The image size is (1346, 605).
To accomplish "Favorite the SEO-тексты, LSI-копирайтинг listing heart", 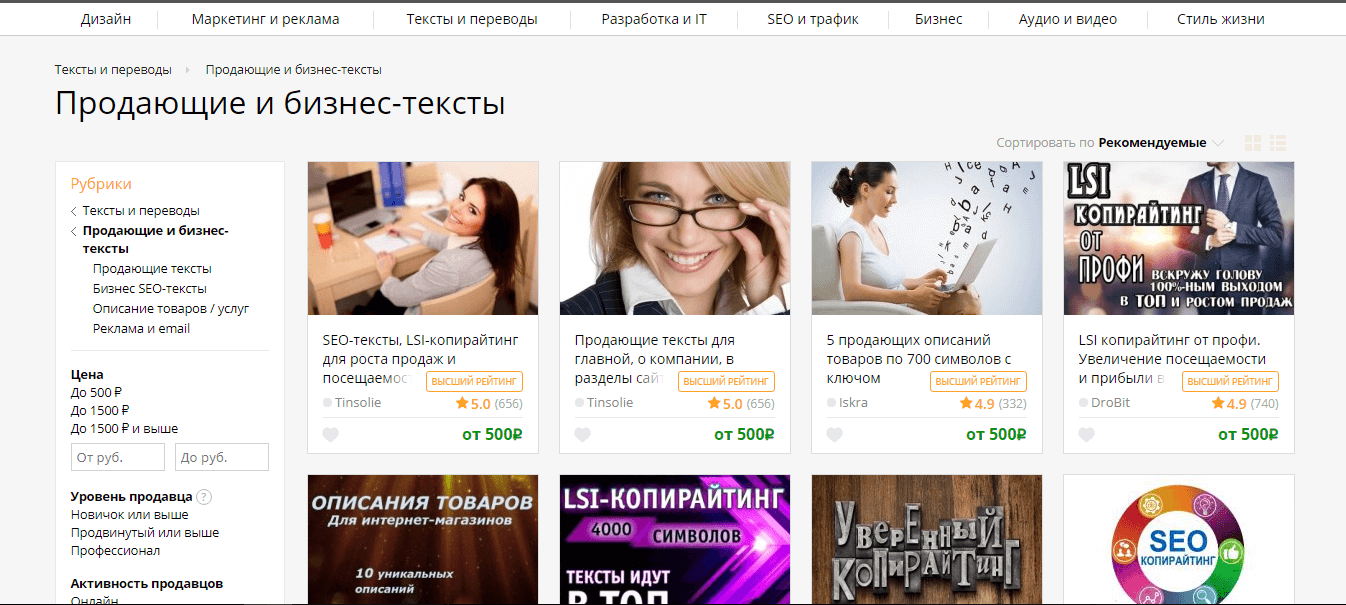I will pos(331,434).
